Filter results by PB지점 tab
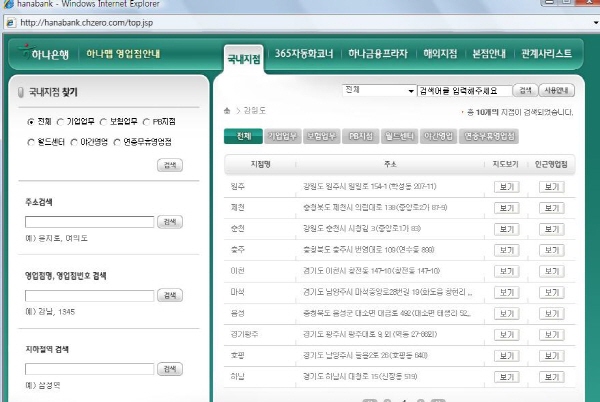The width and height of the screenshot is (600, 402). click(x=363, y=136)
